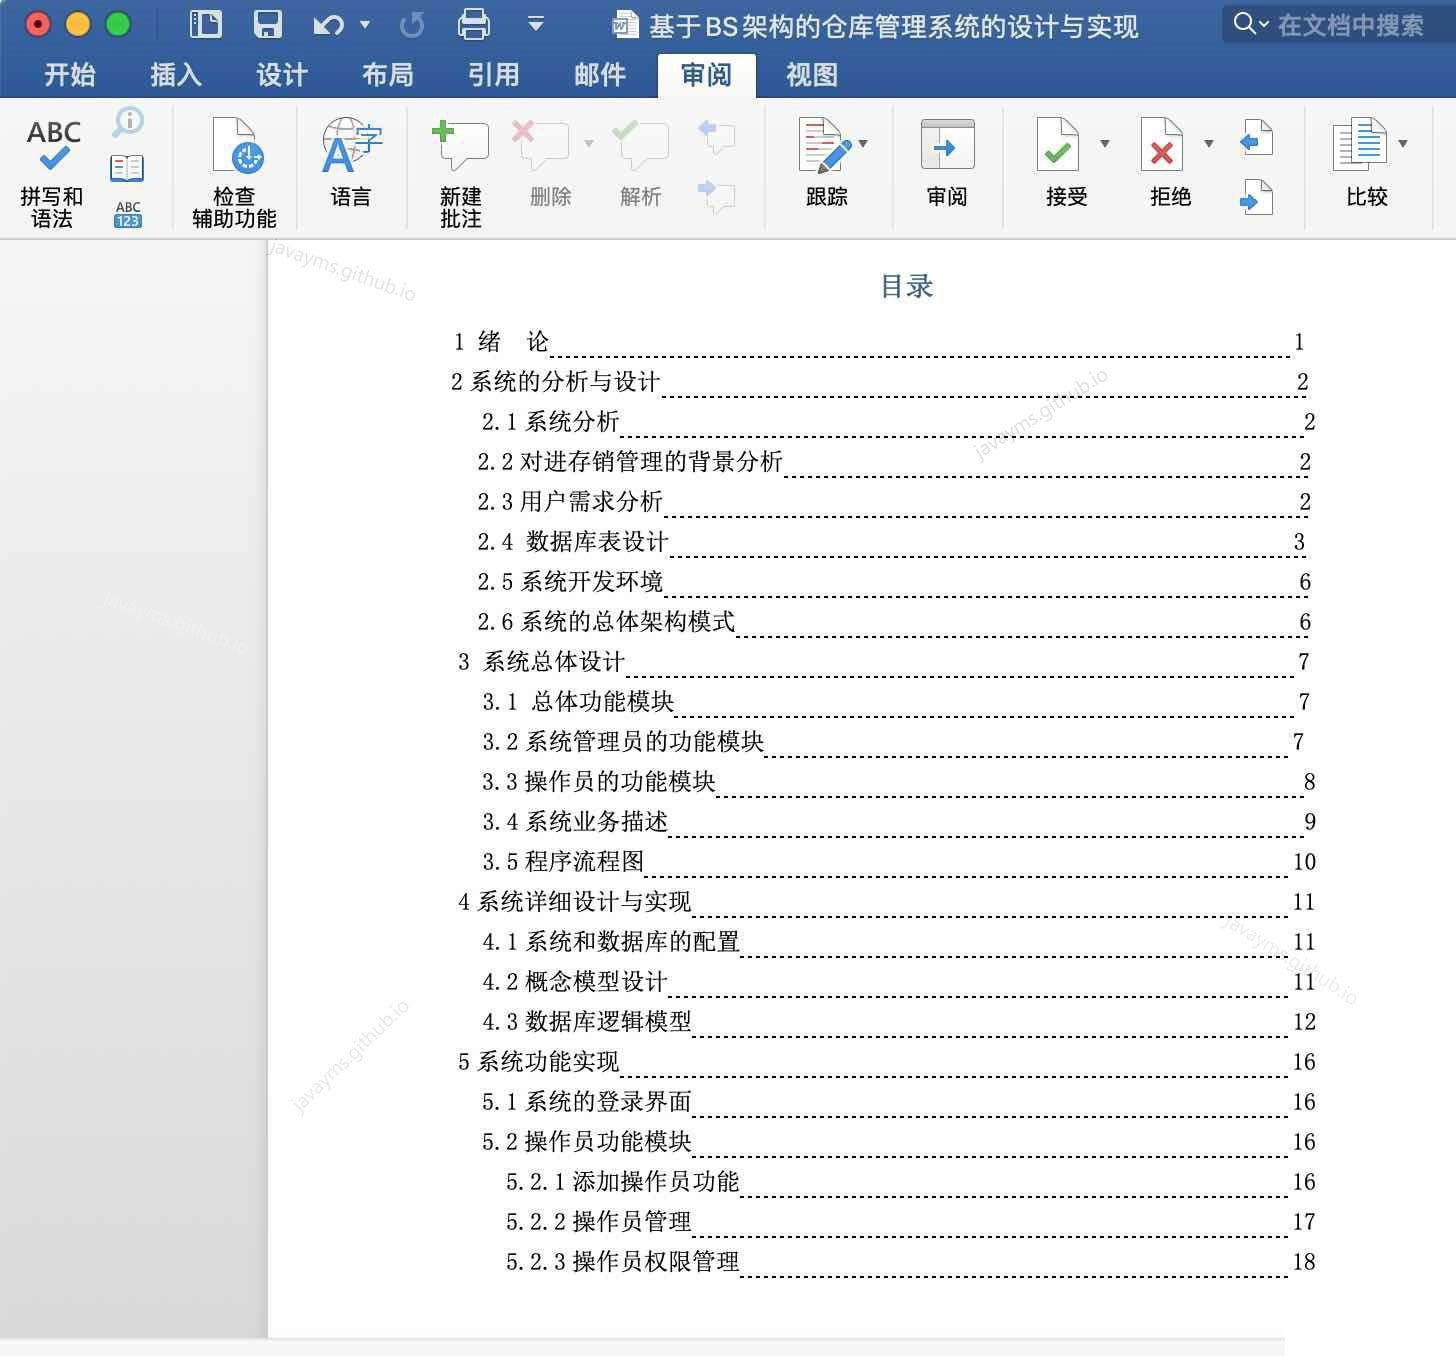Switch to the 引用 tab
This screenshot has width=1456, height=1356.
494,74
